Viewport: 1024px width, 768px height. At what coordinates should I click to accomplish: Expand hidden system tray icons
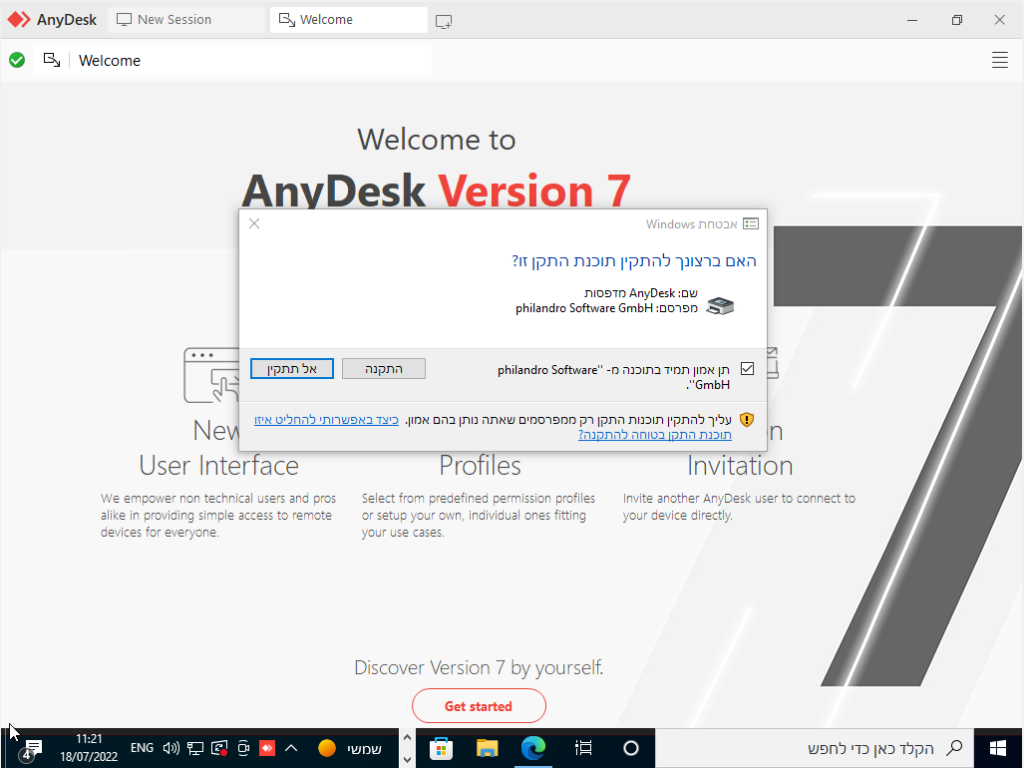(291, 748)
